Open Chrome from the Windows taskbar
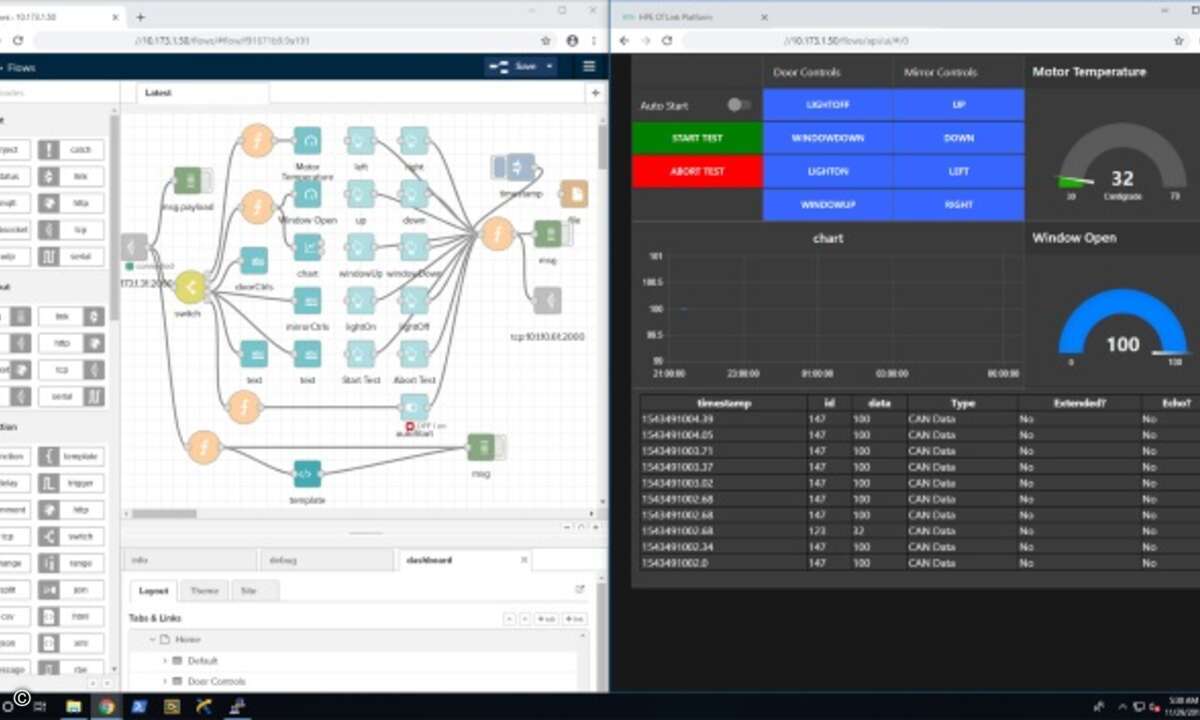1200x720 pixels. [x=106, y=706]
